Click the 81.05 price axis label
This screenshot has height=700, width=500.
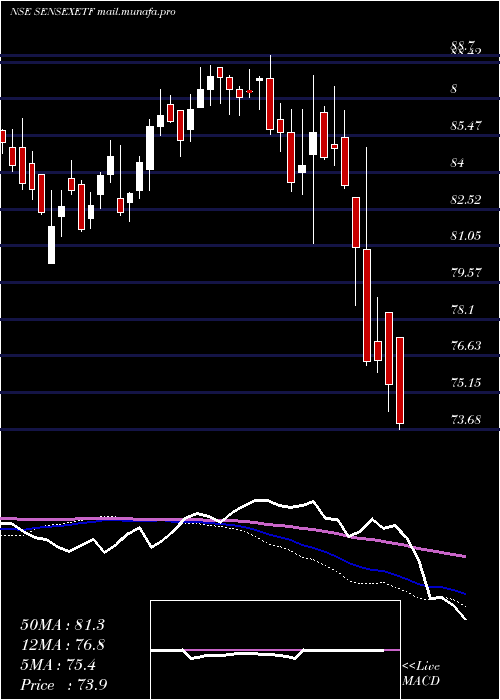pyautogui.click(x=466, y=236)
